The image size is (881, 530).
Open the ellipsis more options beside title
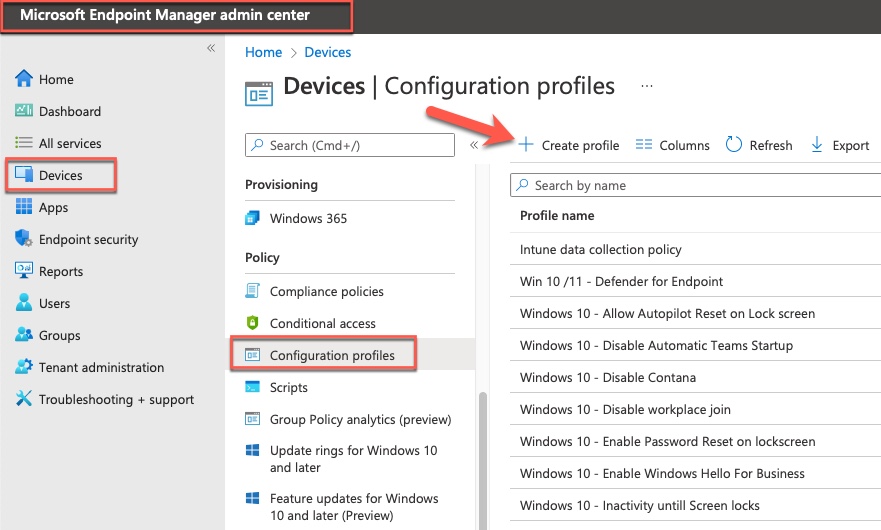point(647,86)
